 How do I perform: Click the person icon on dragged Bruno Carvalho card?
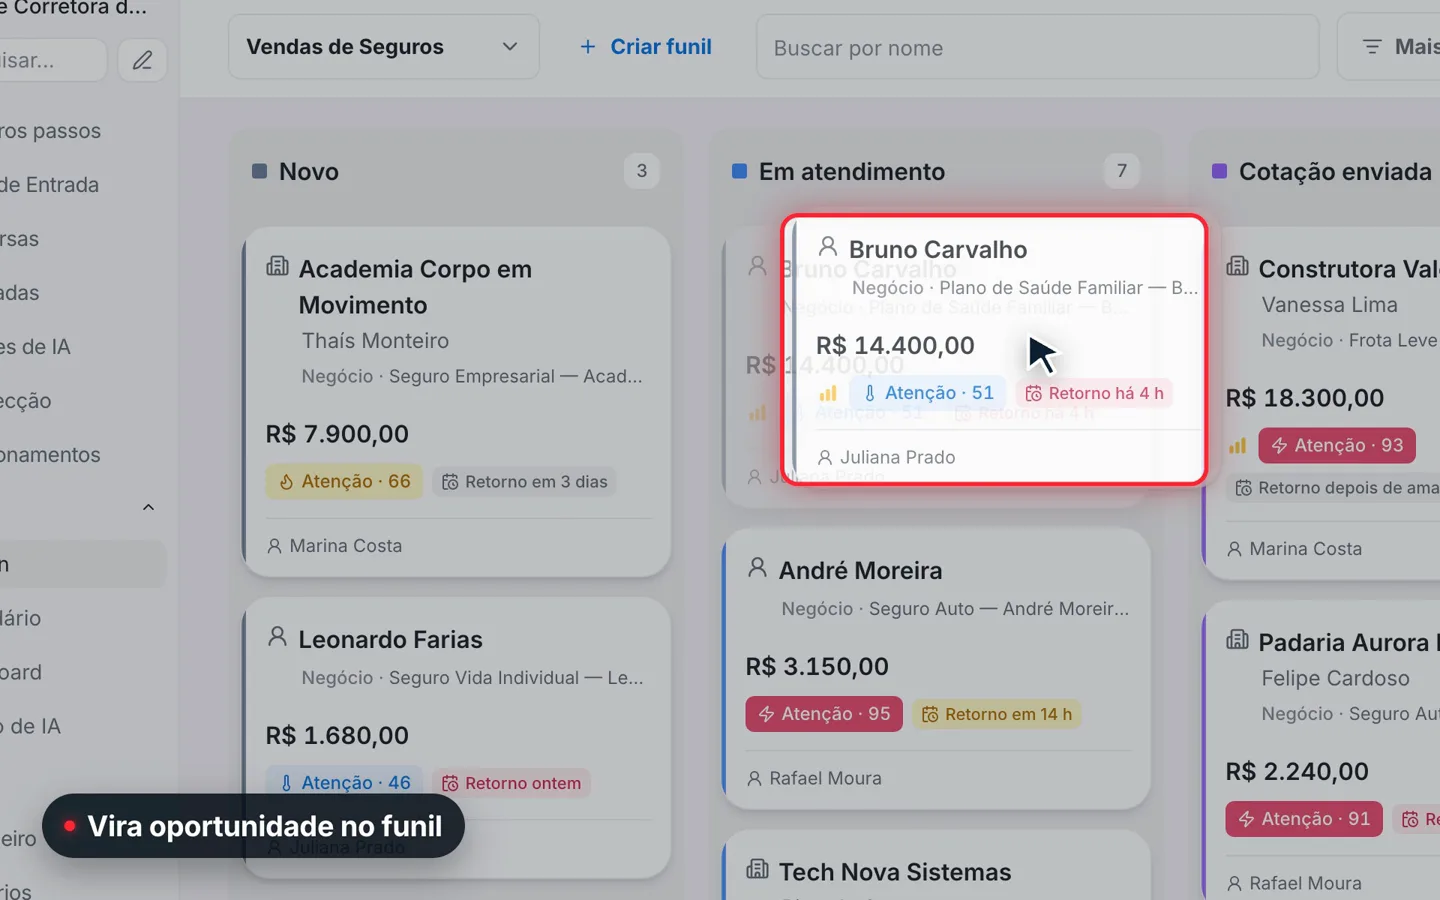coord(827,246)
